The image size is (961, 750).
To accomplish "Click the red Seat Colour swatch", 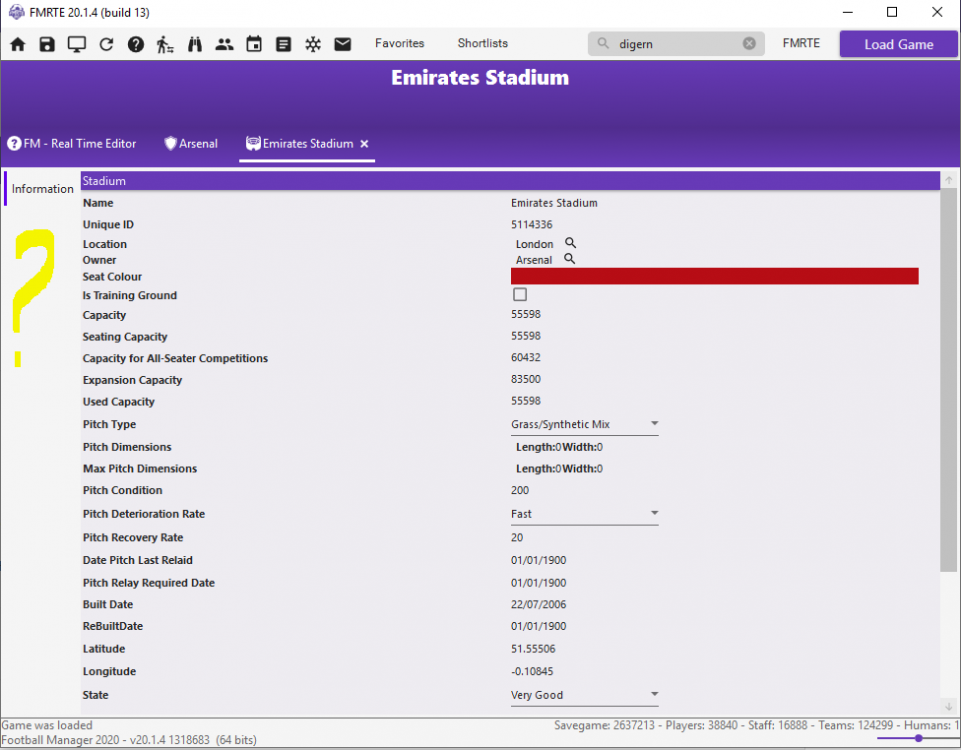I will pyautogui.click(x=715, y=276).
